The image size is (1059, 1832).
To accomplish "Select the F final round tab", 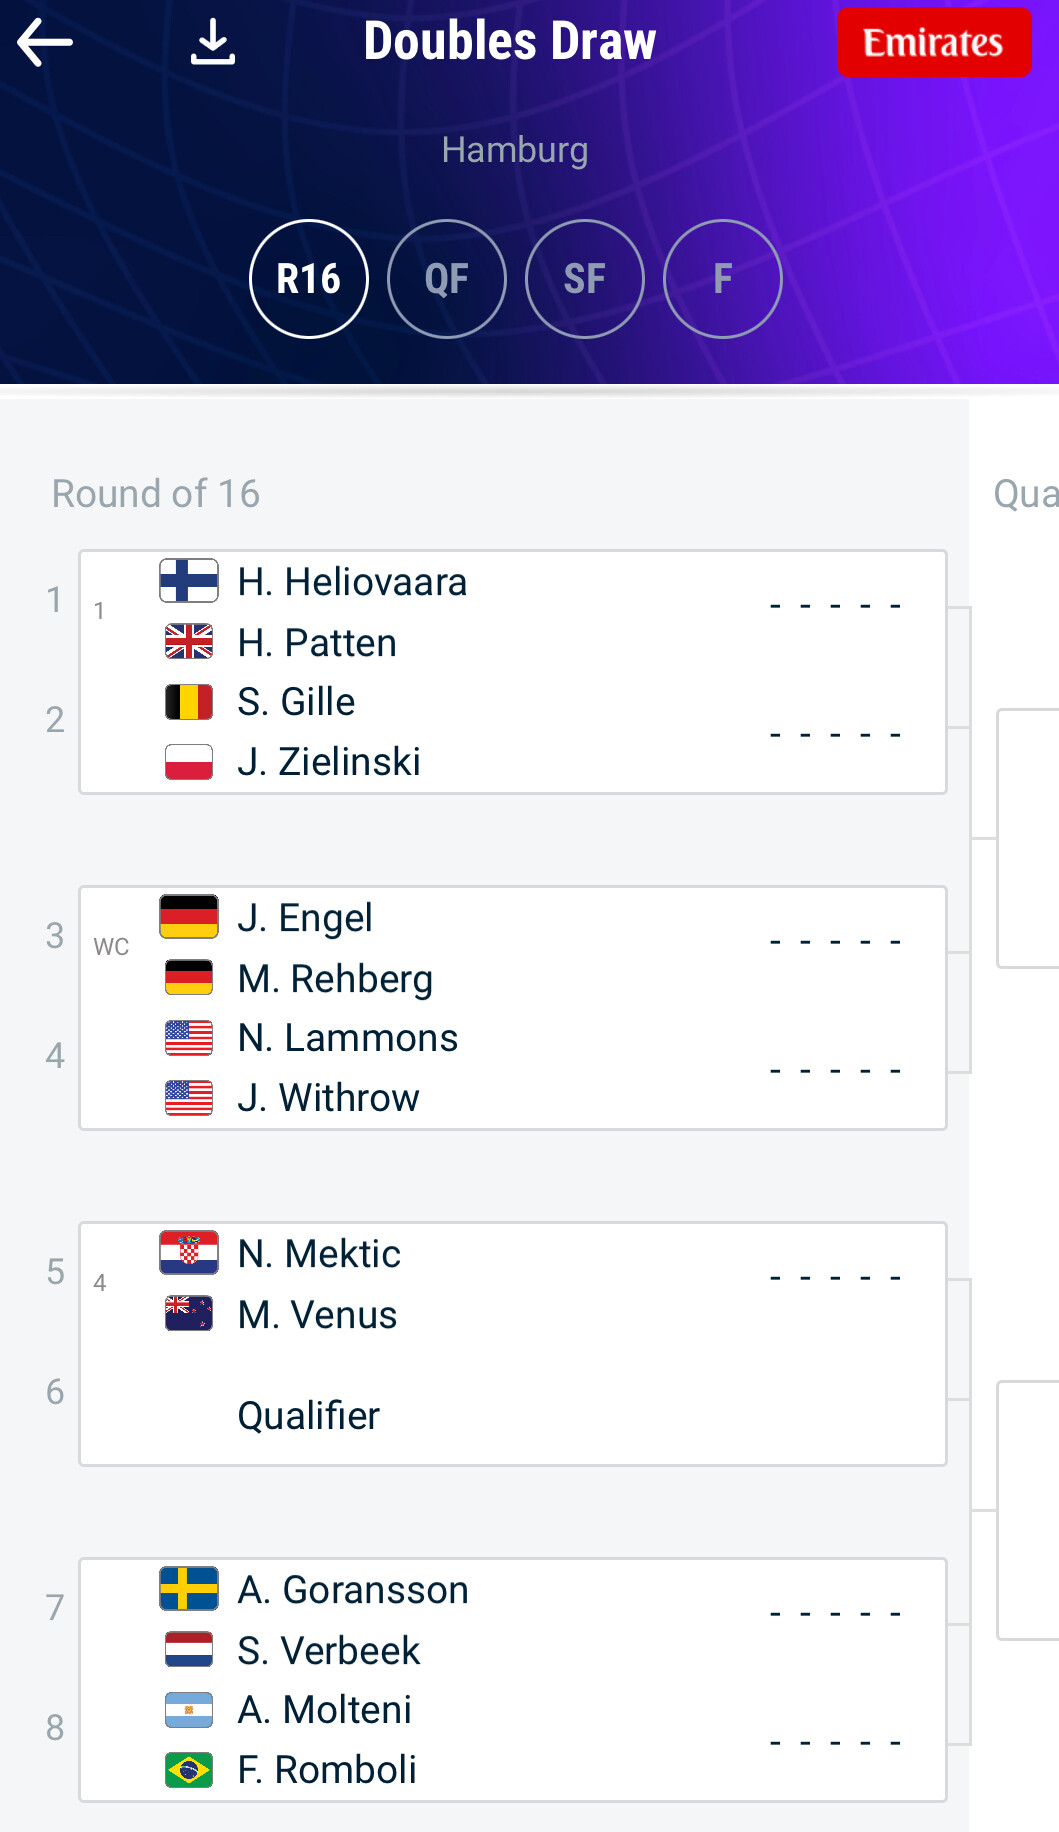I will coord(723,279).
